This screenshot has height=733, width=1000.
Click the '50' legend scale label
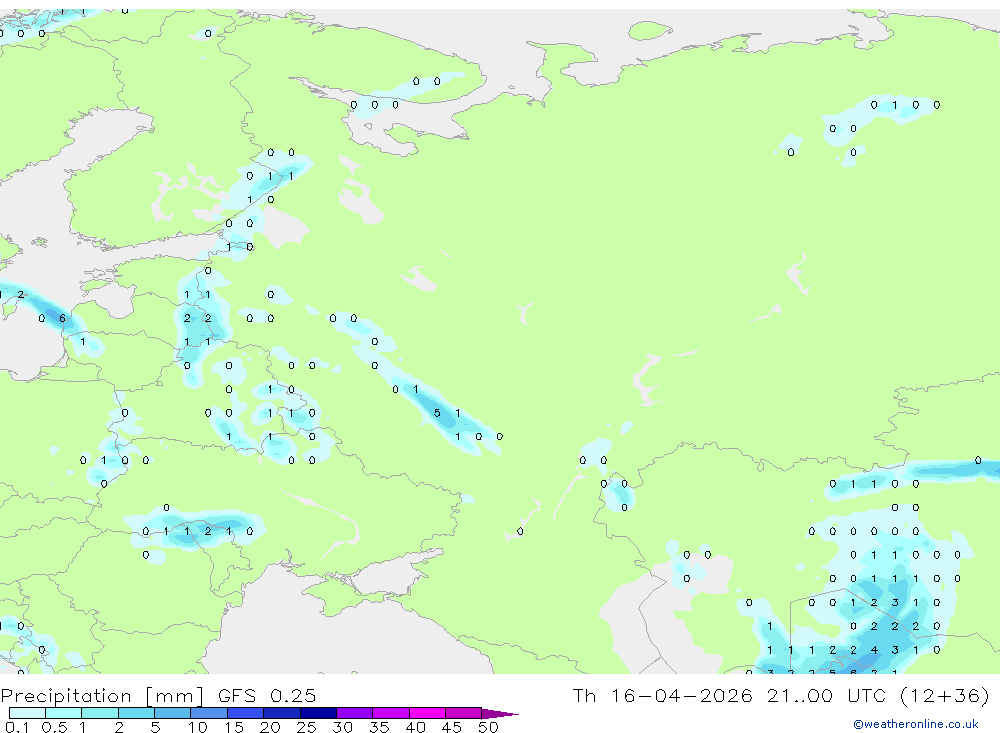(x=488, y=727)
